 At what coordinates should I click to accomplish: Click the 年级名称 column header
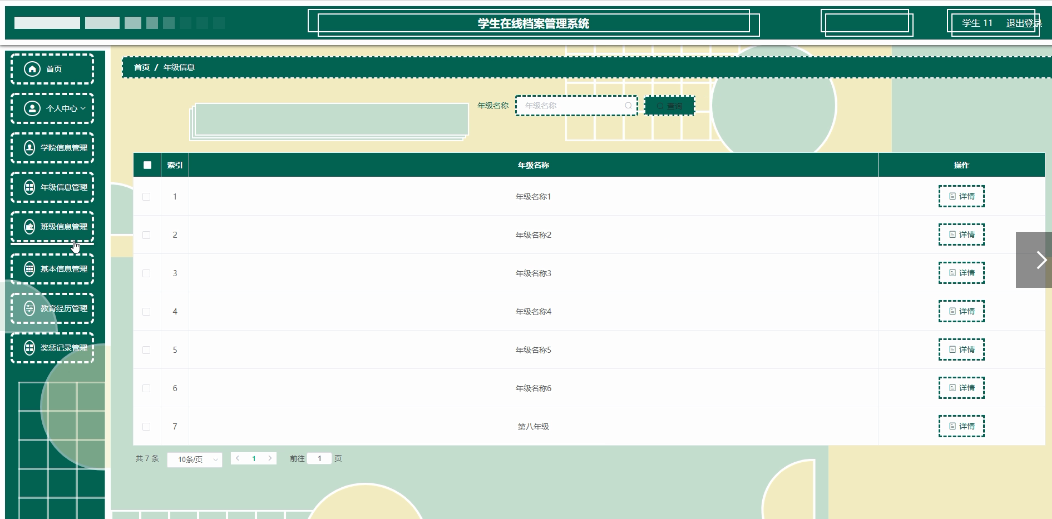[x=533, y=165]
